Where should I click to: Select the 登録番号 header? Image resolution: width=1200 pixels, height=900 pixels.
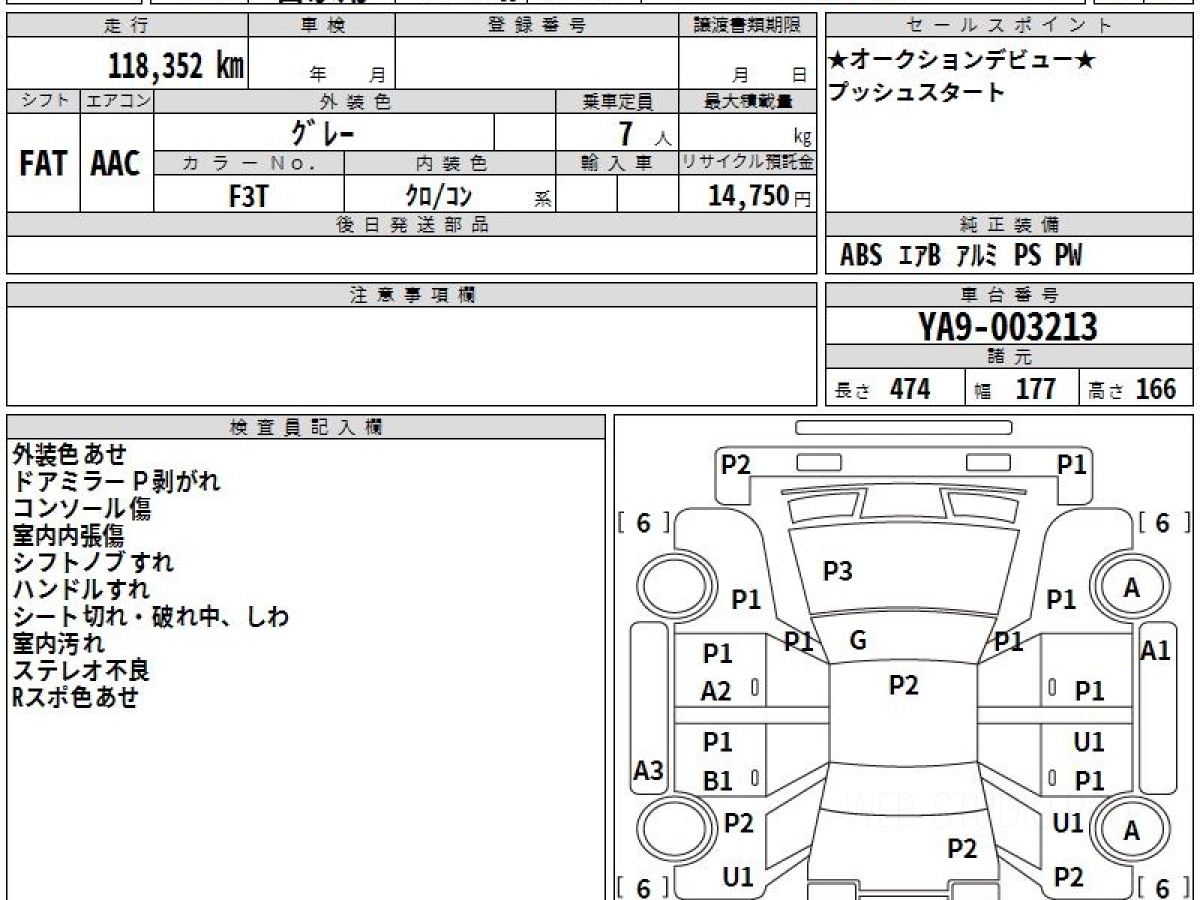pyautogui.click(x=536, y=26)
